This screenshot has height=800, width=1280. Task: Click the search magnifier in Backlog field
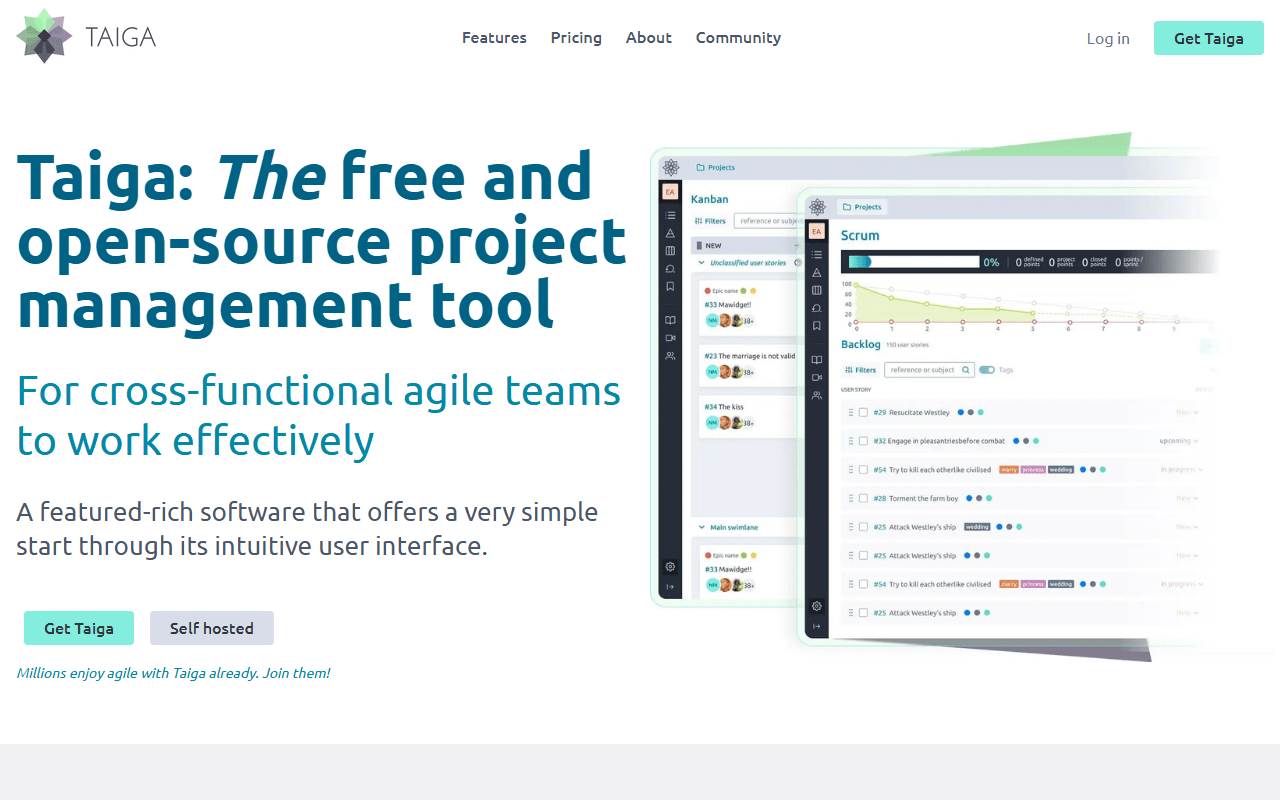pyautogui.click(x=966, y=370)
